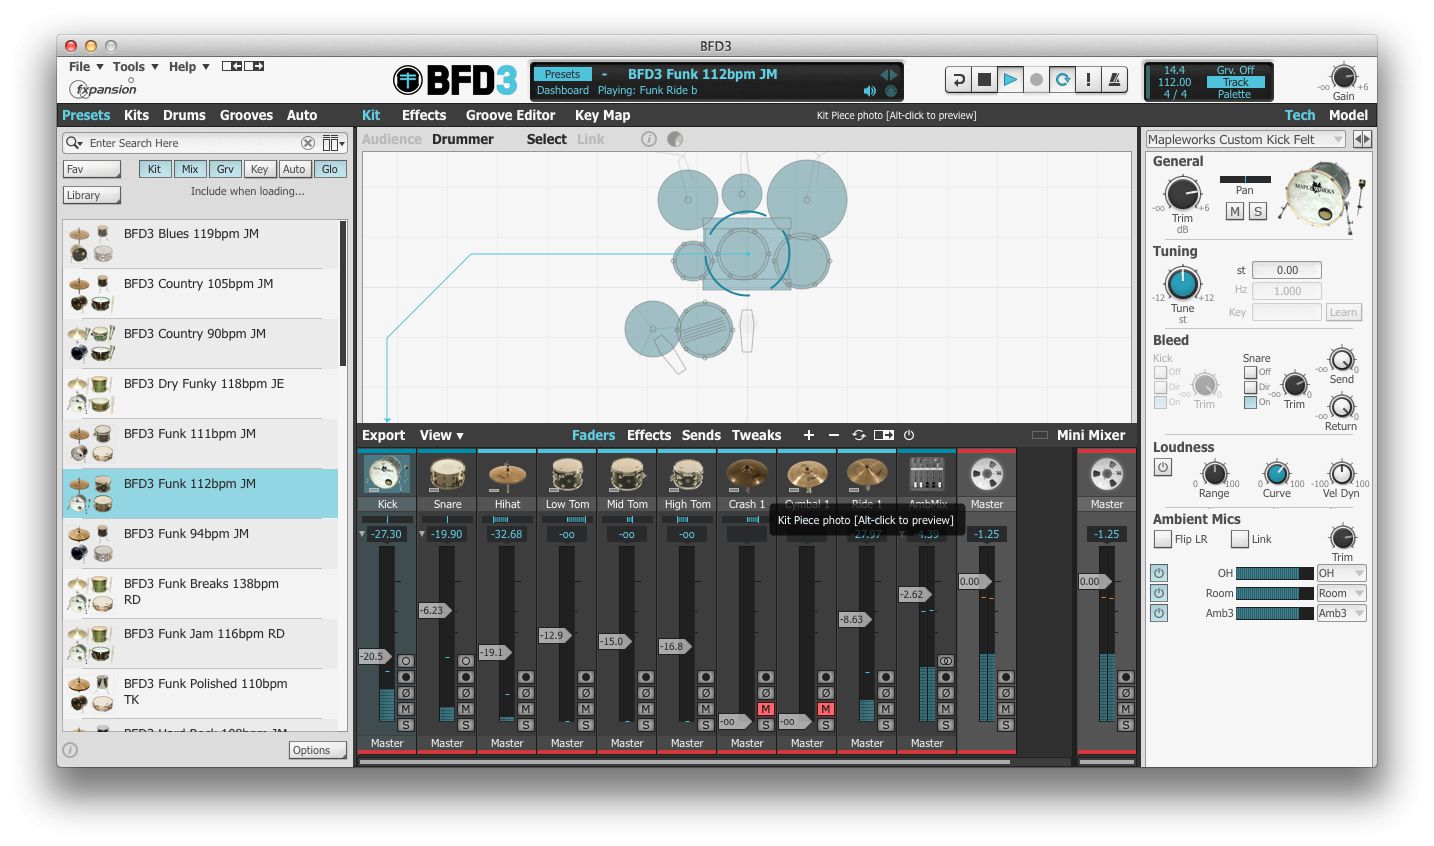Open the kit piece name dropdown
The width and height of the screenshot is (1434, 846).
1246,140
